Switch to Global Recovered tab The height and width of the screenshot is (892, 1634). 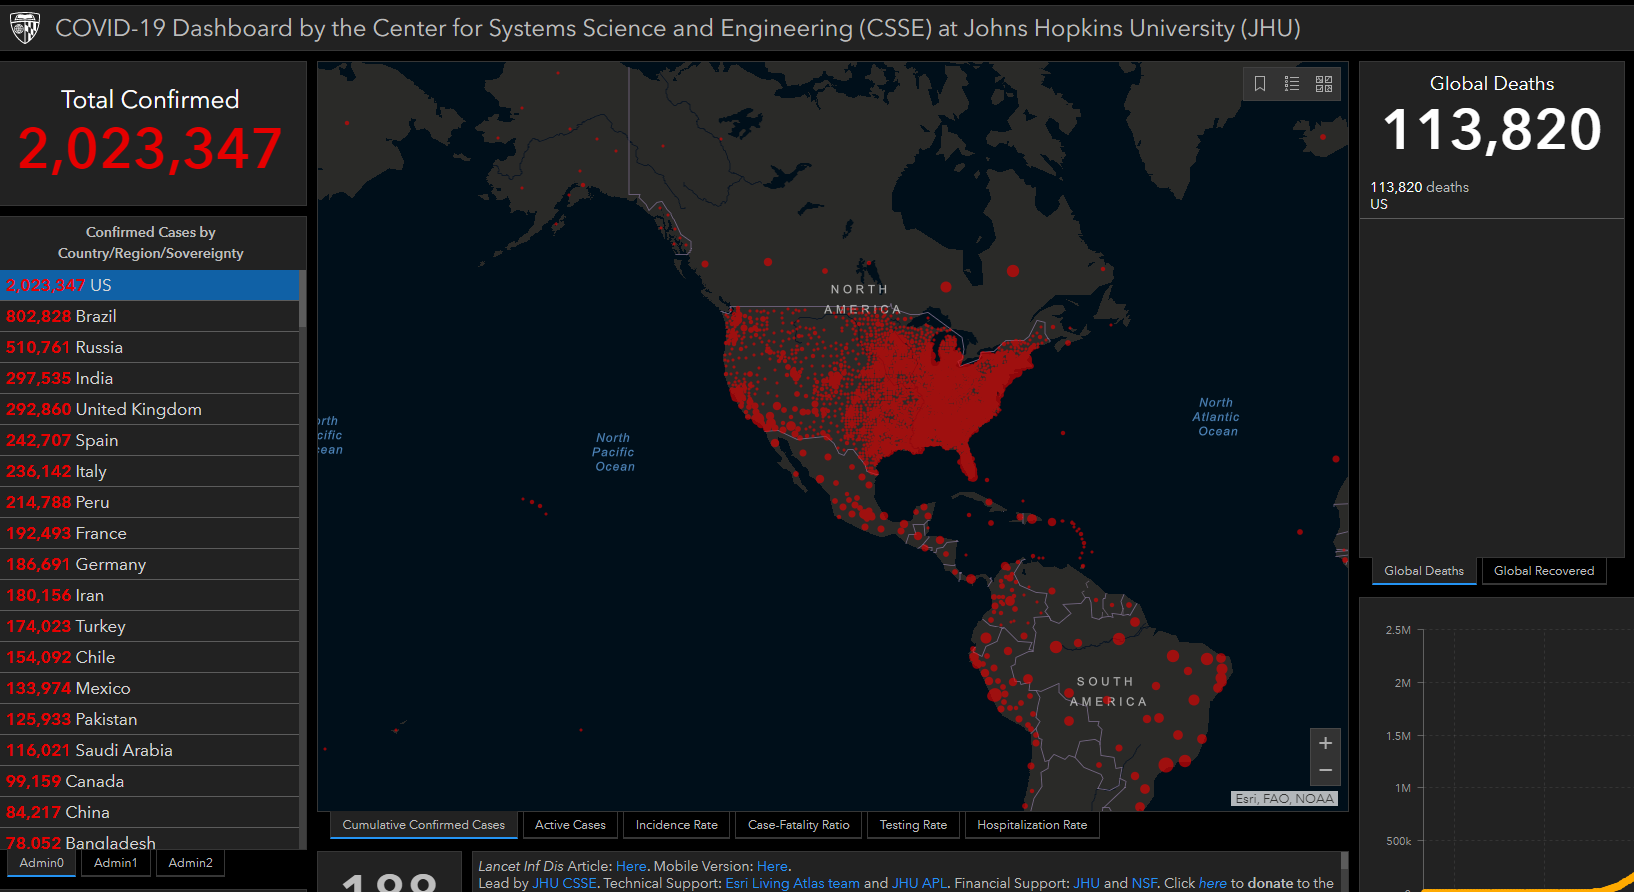1544,571
